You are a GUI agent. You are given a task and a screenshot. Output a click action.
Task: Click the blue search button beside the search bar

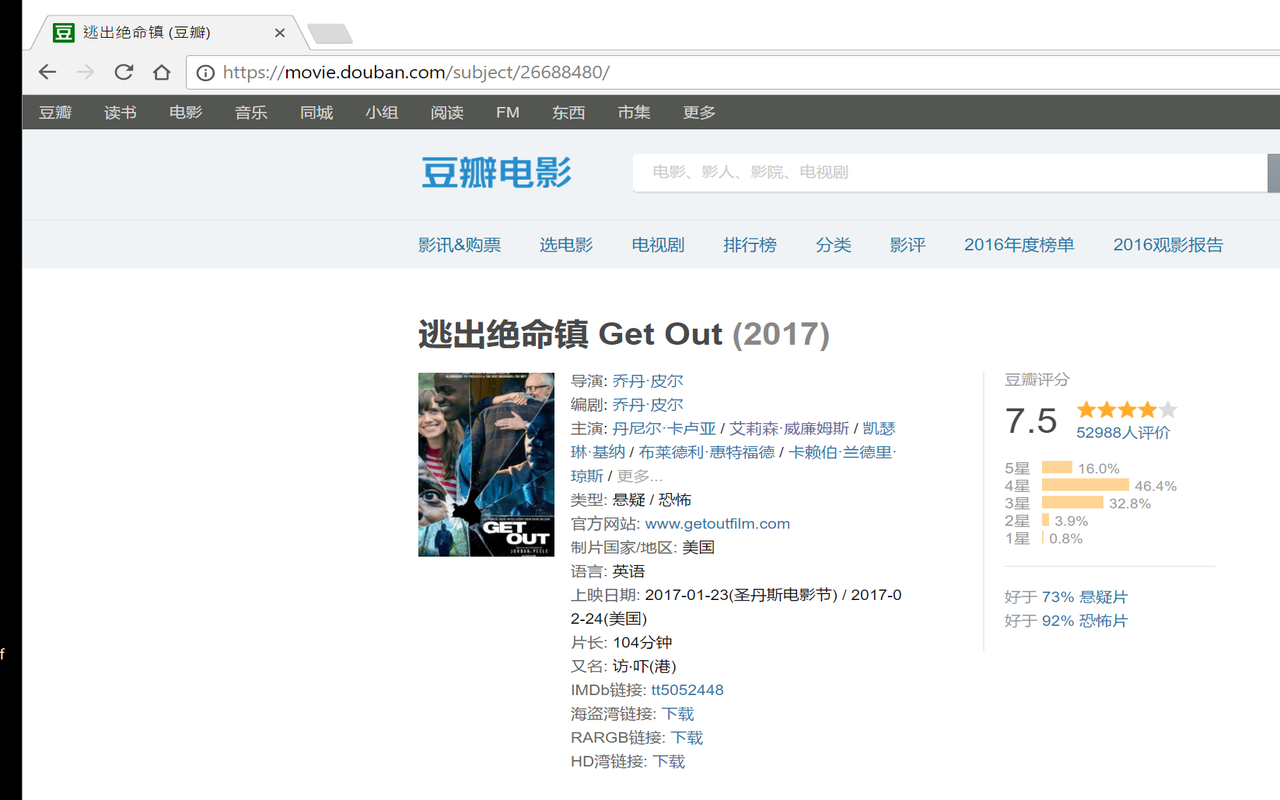tap(1274, 172)
